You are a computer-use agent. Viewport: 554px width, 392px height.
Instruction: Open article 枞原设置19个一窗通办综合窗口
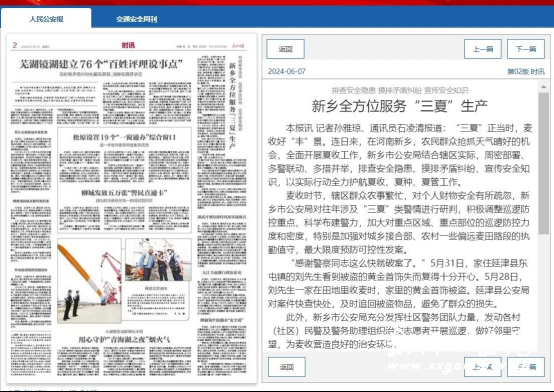coord(124,137)
